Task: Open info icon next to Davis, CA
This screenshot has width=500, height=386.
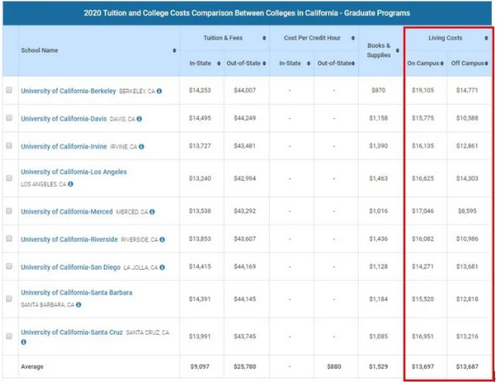Action: pyautogui.click(x=139, y=119)
